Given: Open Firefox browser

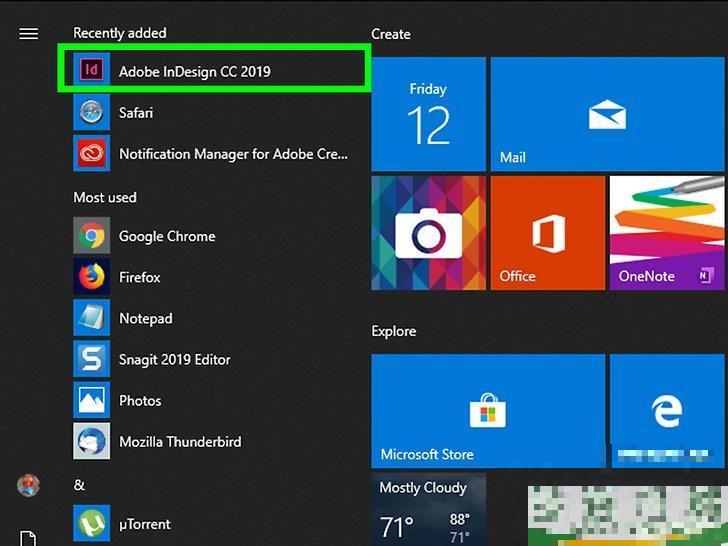Looking at the screenshot, I should pyautogui.click(x=139, y=277).
